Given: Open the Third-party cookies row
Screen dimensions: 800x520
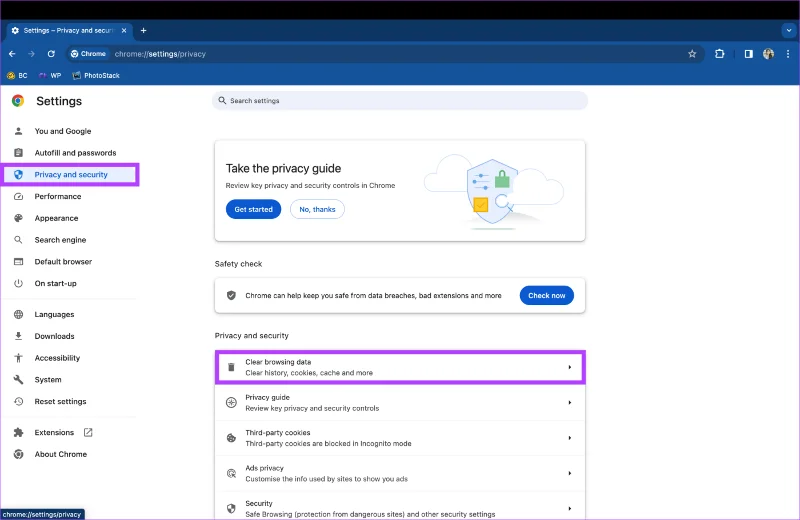Looking at the screenshot, I should point(400,438).
